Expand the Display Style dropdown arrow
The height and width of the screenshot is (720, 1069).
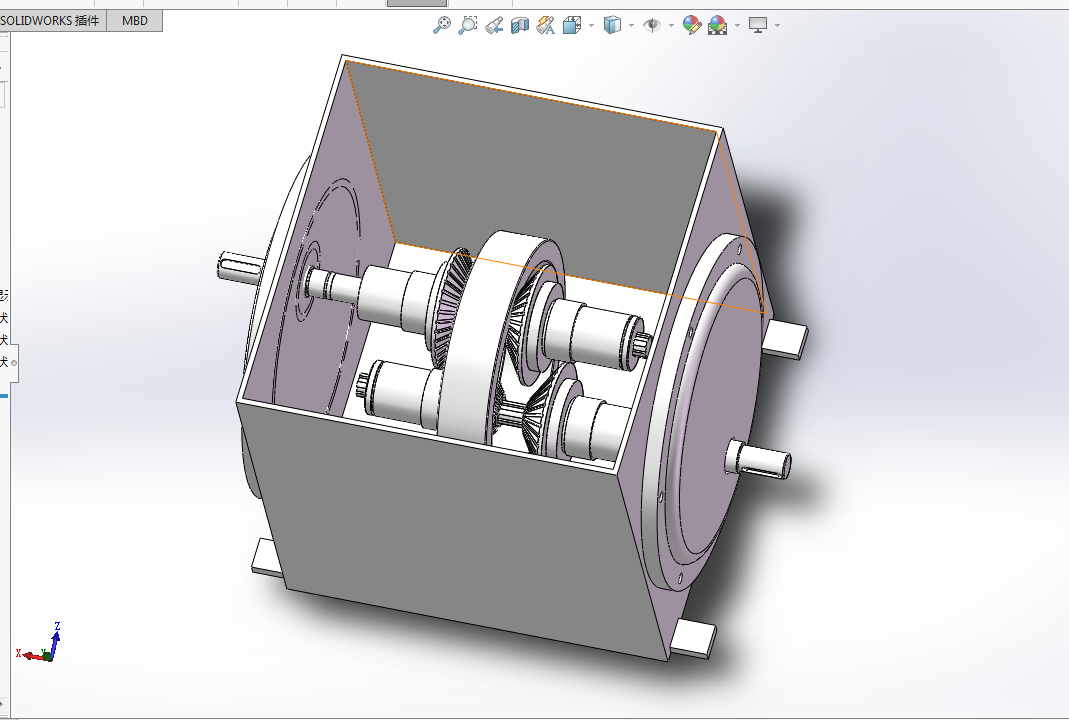coord(631,26)
